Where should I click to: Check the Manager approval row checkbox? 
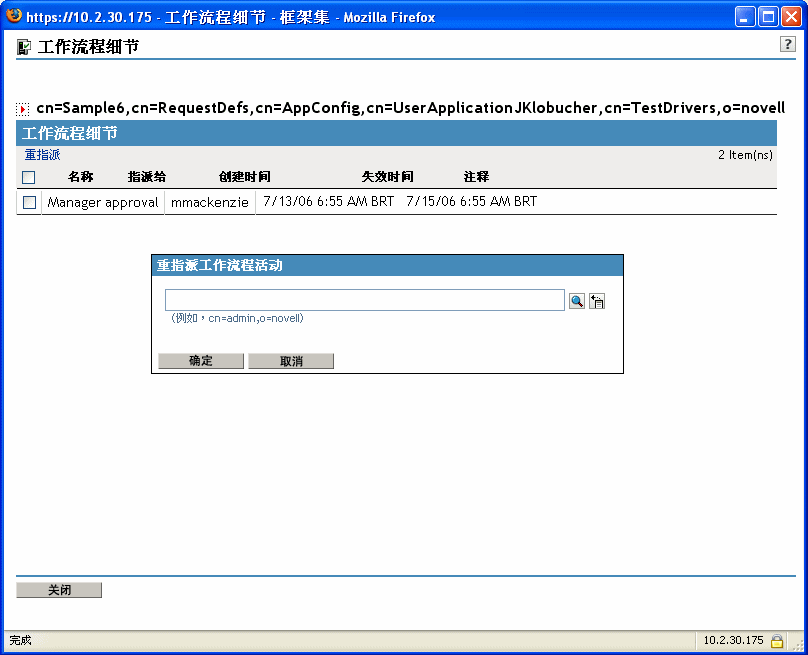pos(29,201)
